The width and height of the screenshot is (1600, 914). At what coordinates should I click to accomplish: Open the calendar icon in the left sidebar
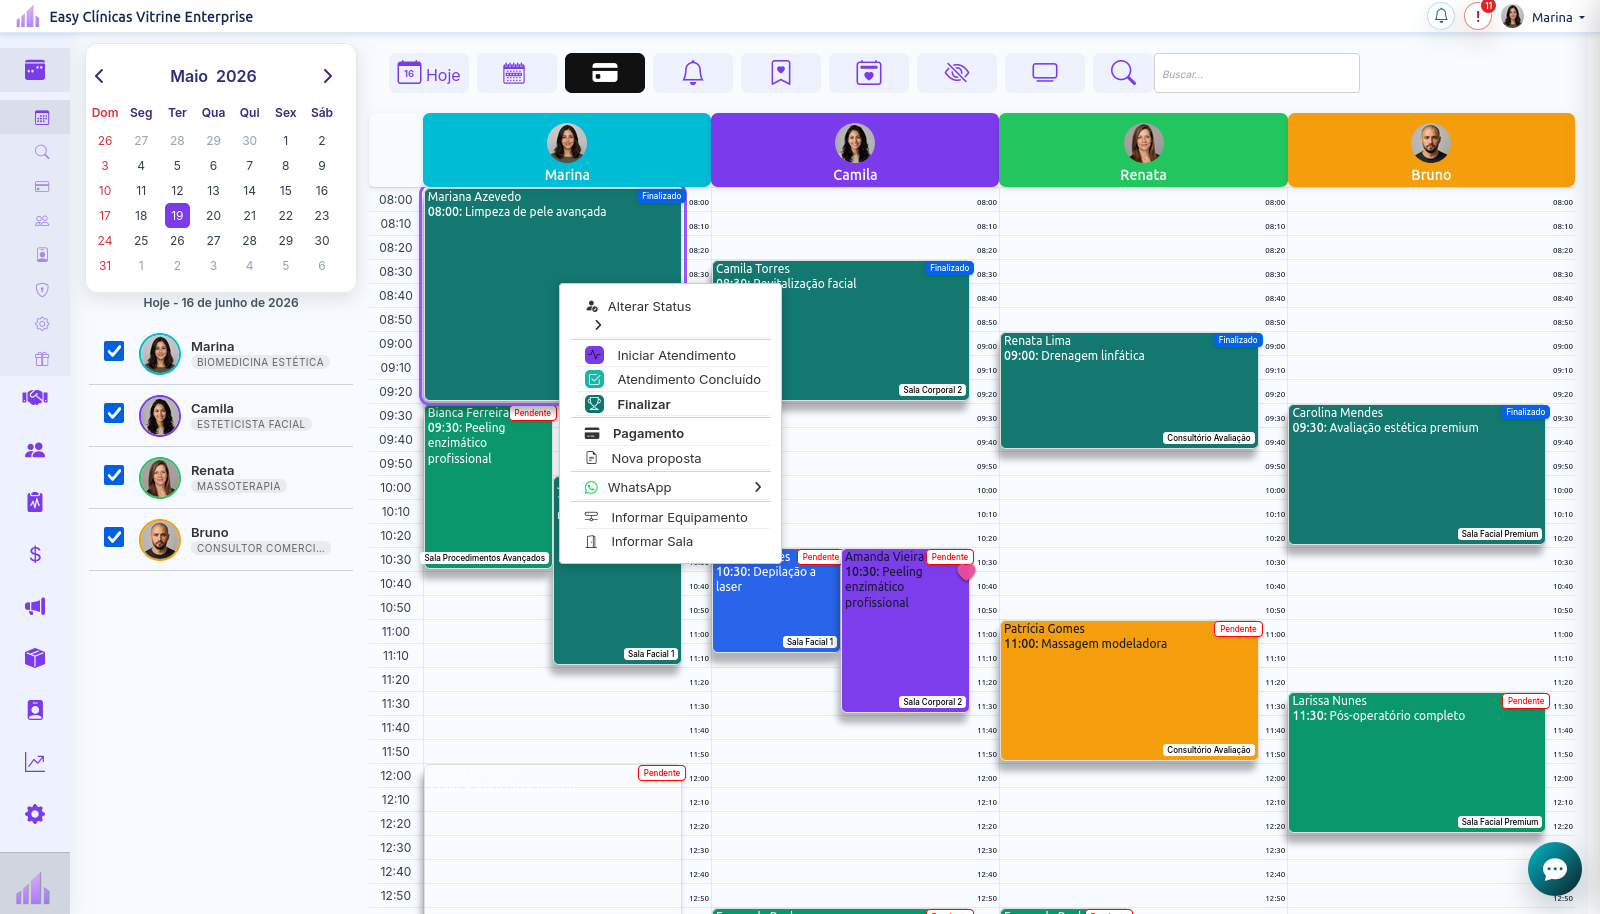point(42,118)
